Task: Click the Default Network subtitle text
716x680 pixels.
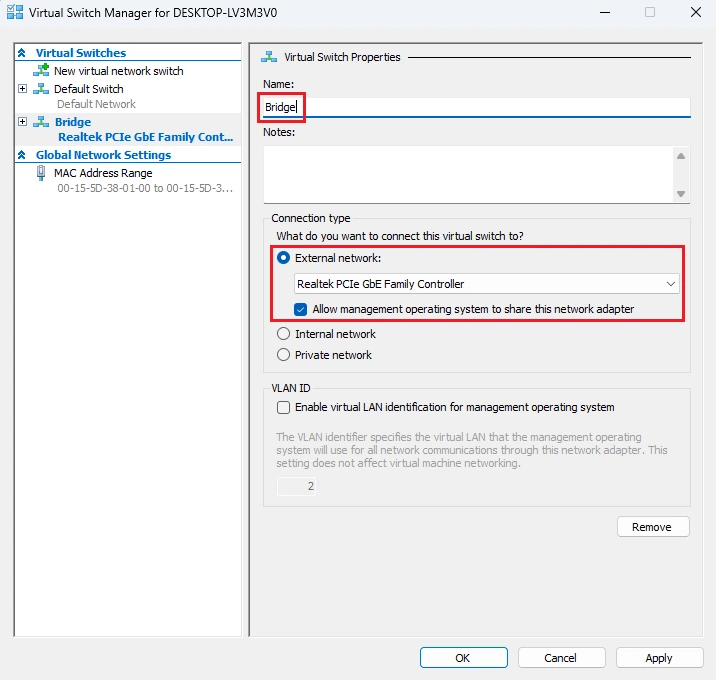Action: click(96, 104)
